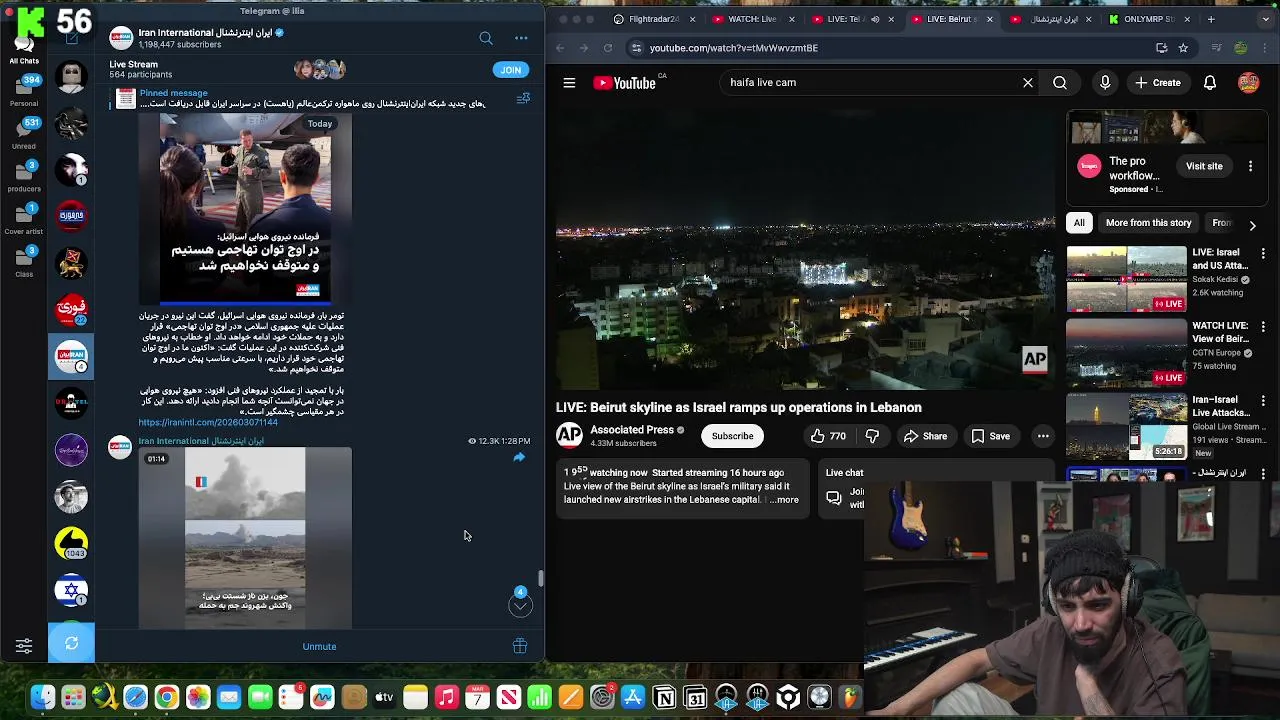Play the 01:14 smoke video thumbnail
The width and height of the screenshot is (1280, 720).
click(x=245, y=538)
